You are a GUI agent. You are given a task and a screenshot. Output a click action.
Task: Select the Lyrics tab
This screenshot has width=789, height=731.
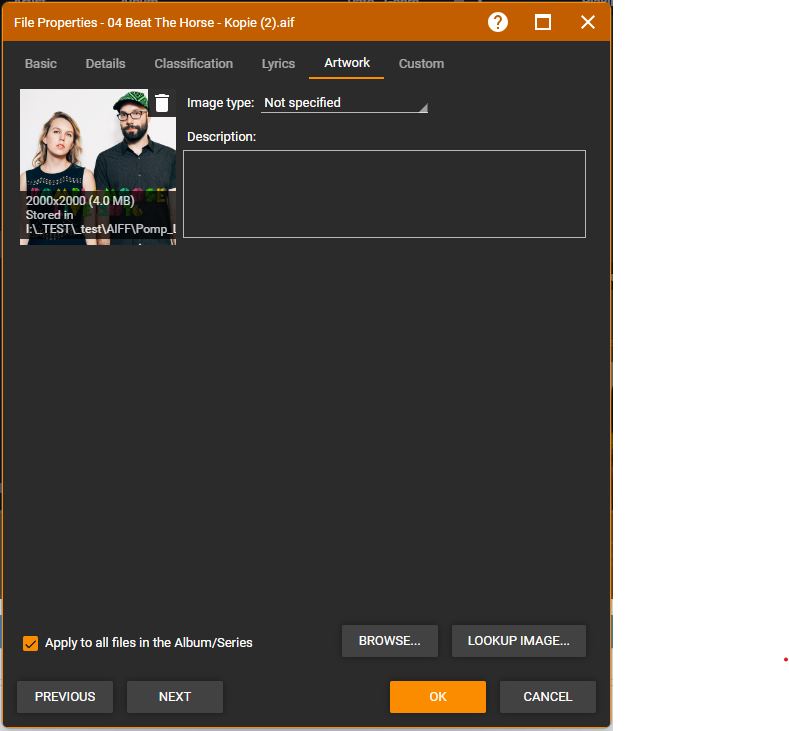[x=278, y=64]
